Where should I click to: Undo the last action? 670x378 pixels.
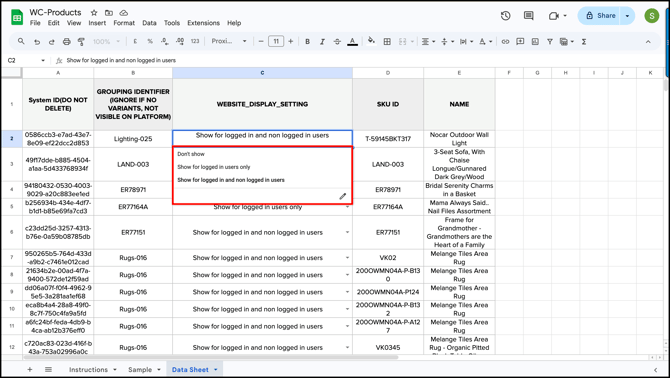pos(37,41)
